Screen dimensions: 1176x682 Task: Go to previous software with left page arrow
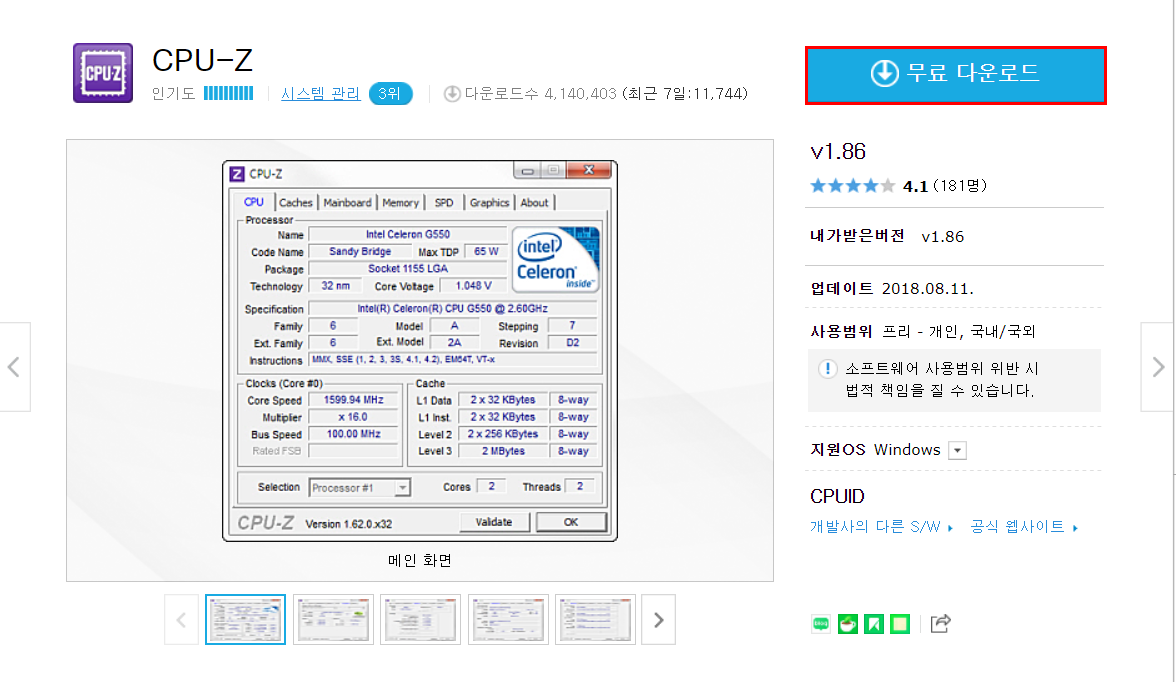tap(14, 367)
